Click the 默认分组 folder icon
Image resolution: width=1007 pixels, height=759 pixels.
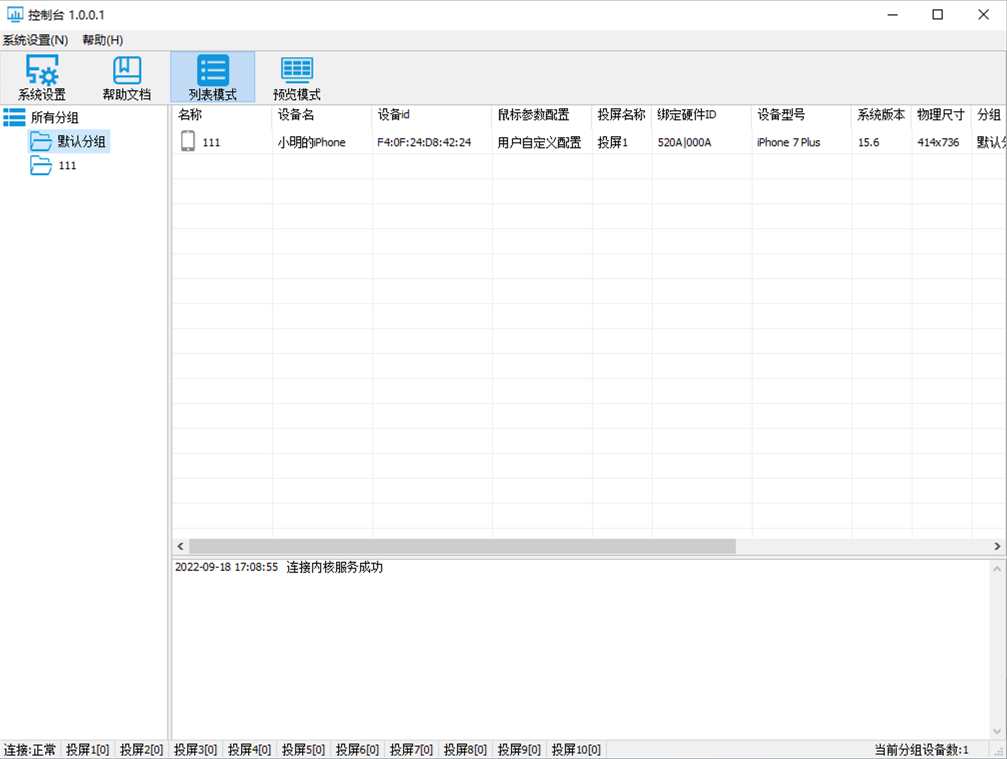pos(41,142)
